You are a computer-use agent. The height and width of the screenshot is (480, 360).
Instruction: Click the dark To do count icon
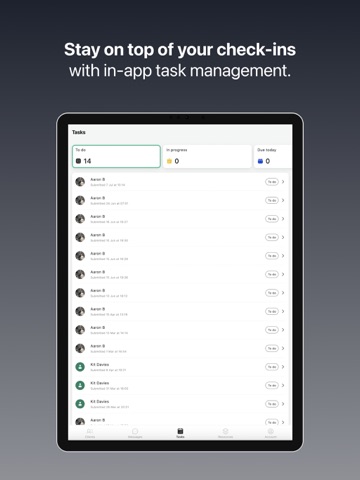click(x=78, y=161)
